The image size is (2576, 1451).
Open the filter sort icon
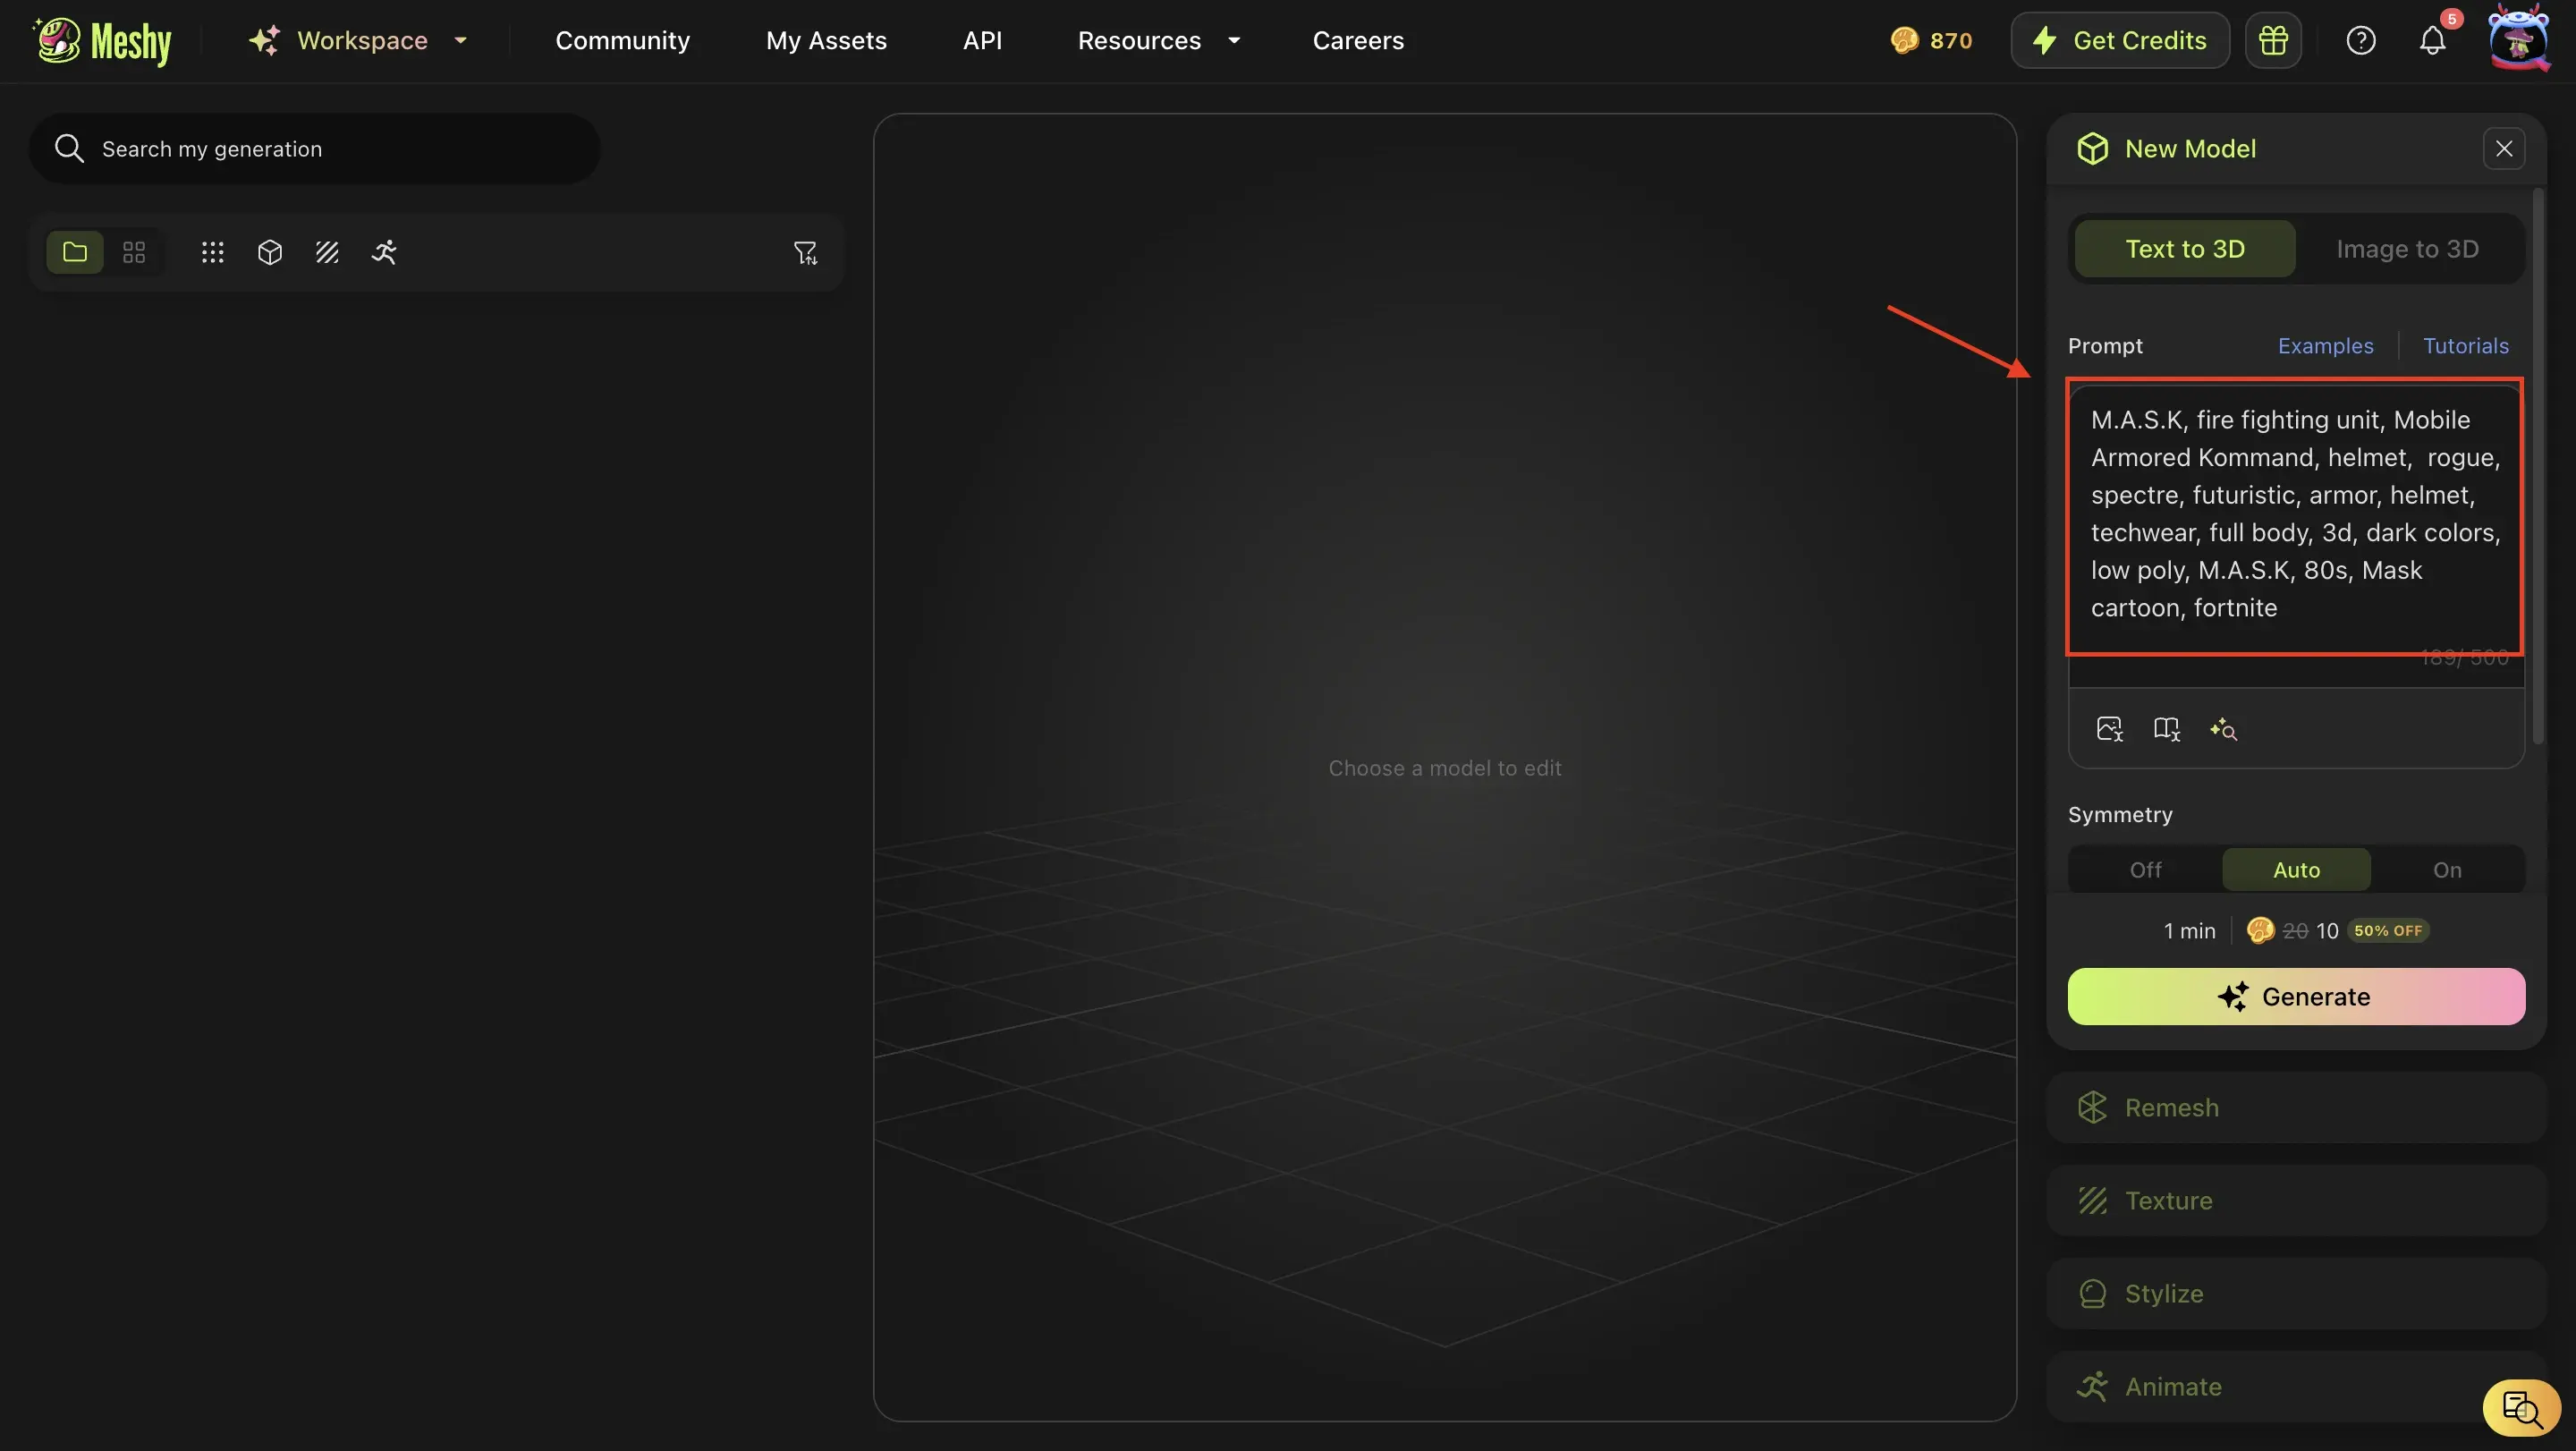(x=805, y=253)
